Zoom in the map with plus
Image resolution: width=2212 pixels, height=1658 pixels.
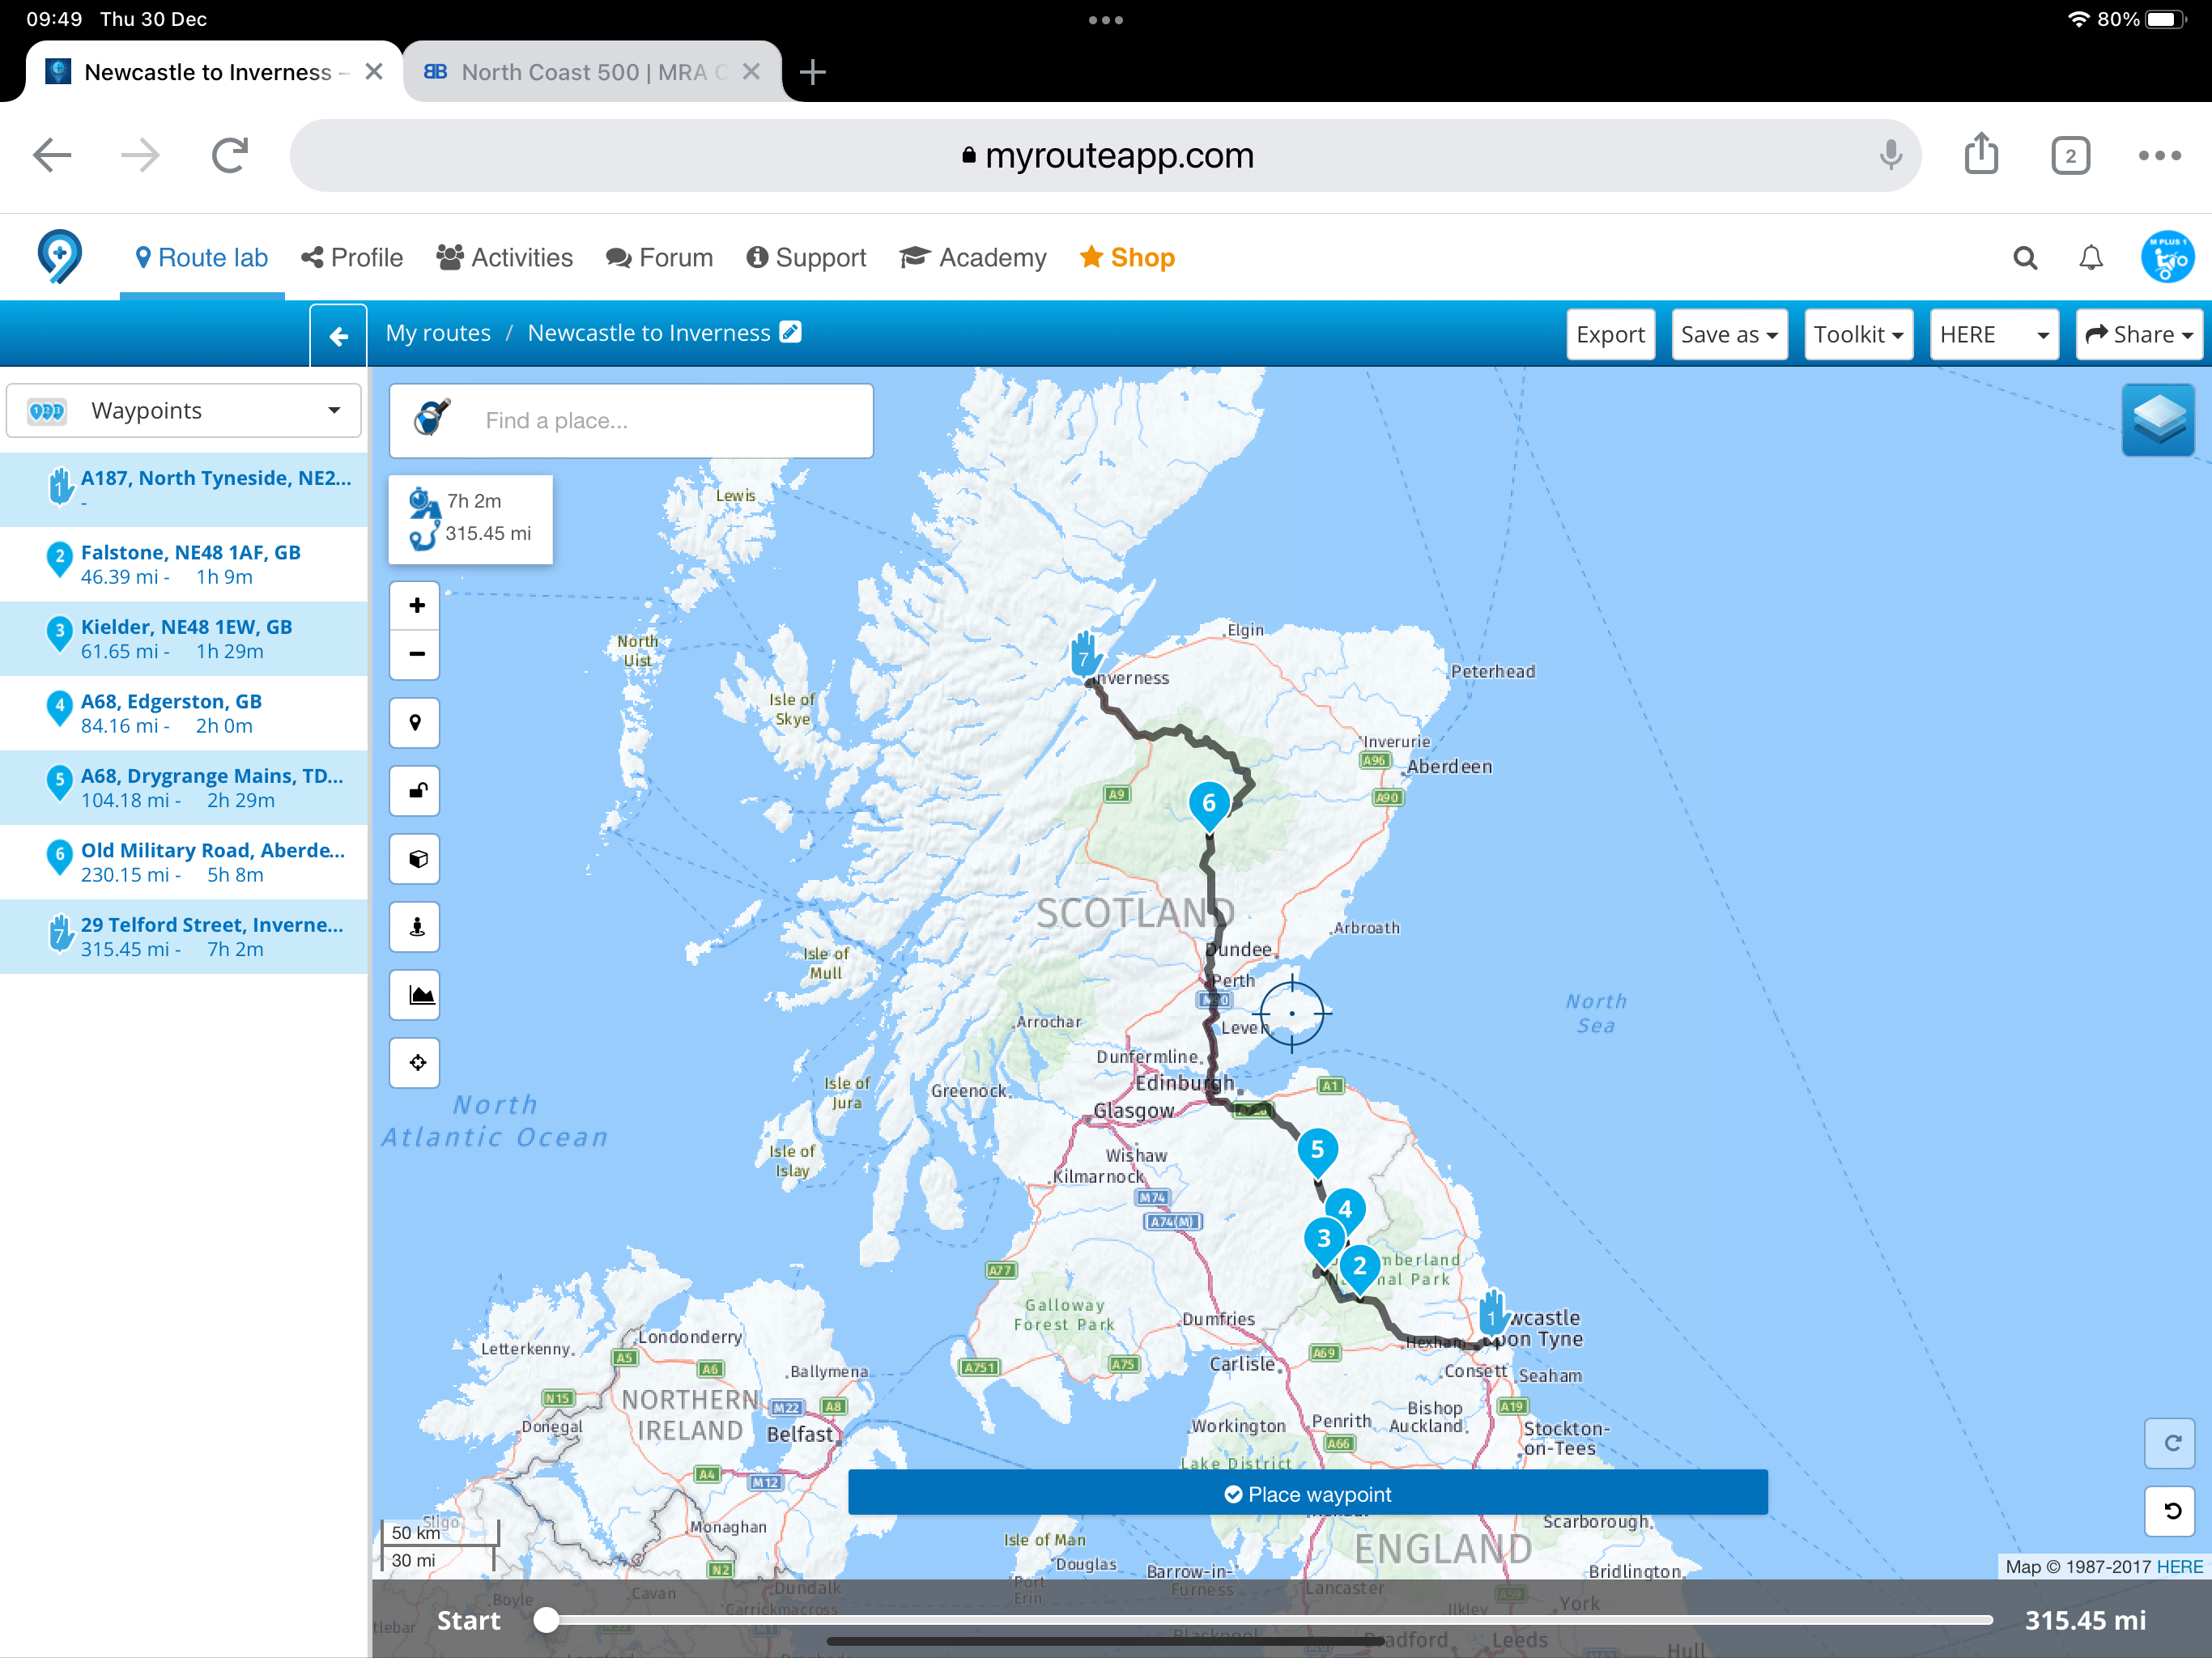coord(417,605)
